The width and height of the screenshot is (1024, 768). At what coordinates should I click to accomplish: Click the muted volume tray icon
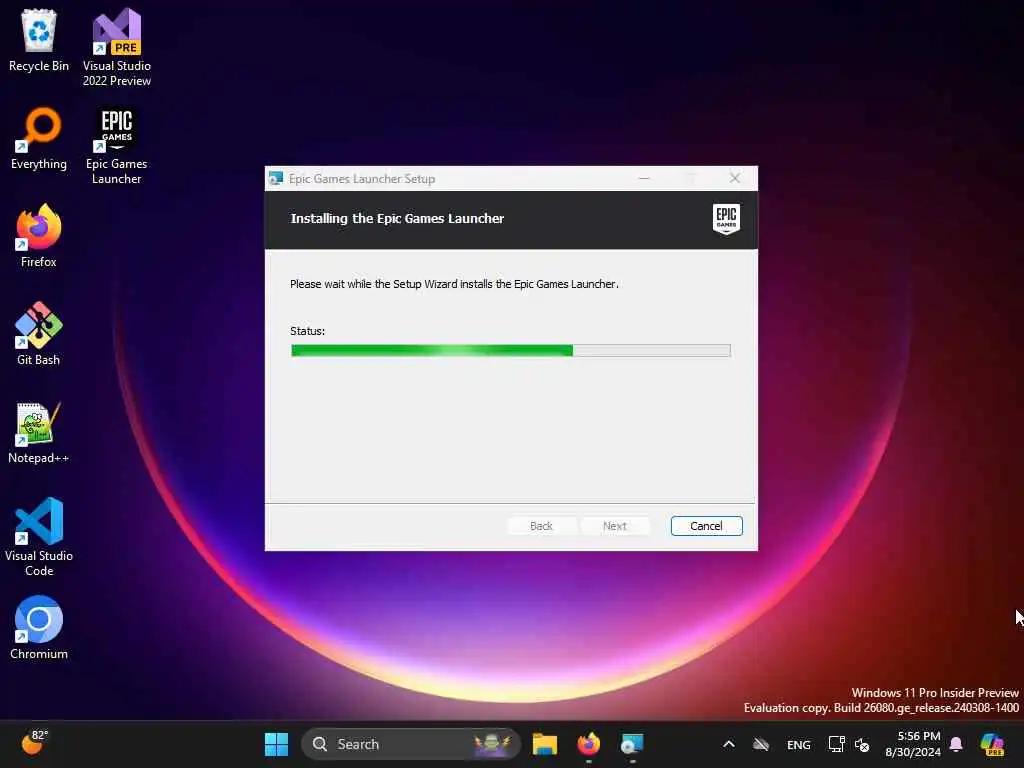coord(862,744)
